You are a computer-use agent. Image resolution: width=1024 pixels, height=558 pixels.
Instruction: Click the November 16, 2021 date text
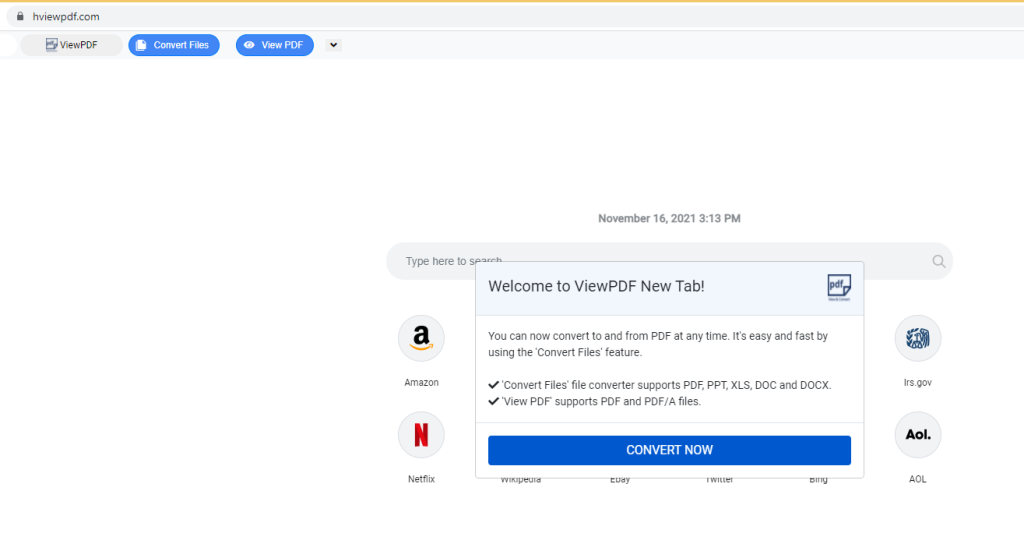[x=669, y=218]
